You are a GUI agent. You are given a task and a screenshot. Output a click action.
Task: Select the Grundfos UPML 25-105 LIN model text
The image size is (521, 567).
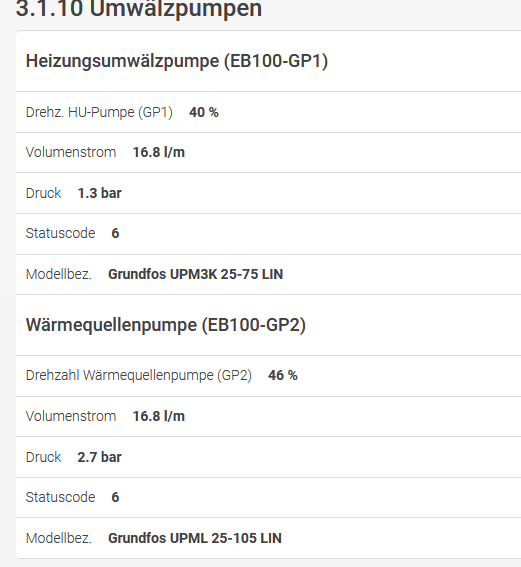click(x=195, y=538)
